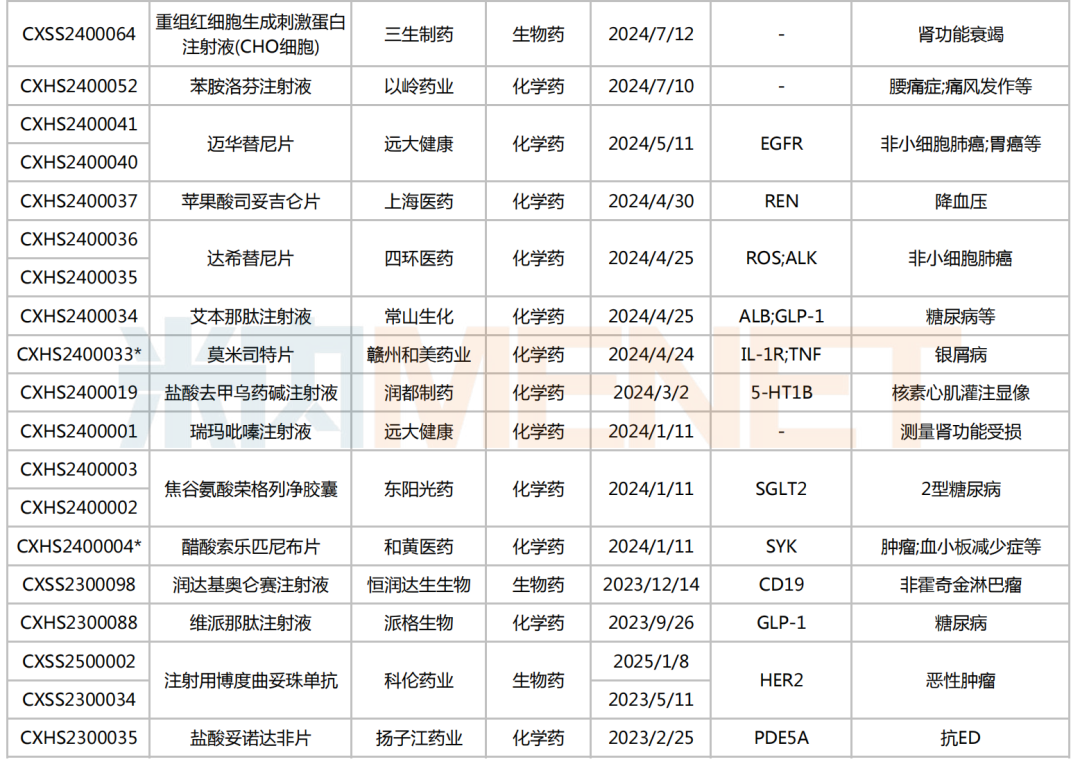Click drug name 迈华替尼片
Viewport: 1080px width, 764px height.
coord(250,143)
